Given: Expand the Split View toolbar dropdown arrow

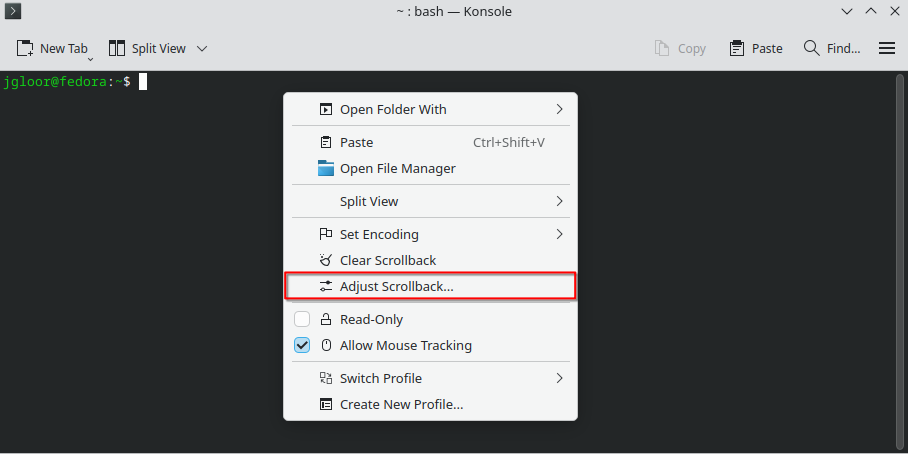Looking at the screenshot, I should [x=202, y=48].
